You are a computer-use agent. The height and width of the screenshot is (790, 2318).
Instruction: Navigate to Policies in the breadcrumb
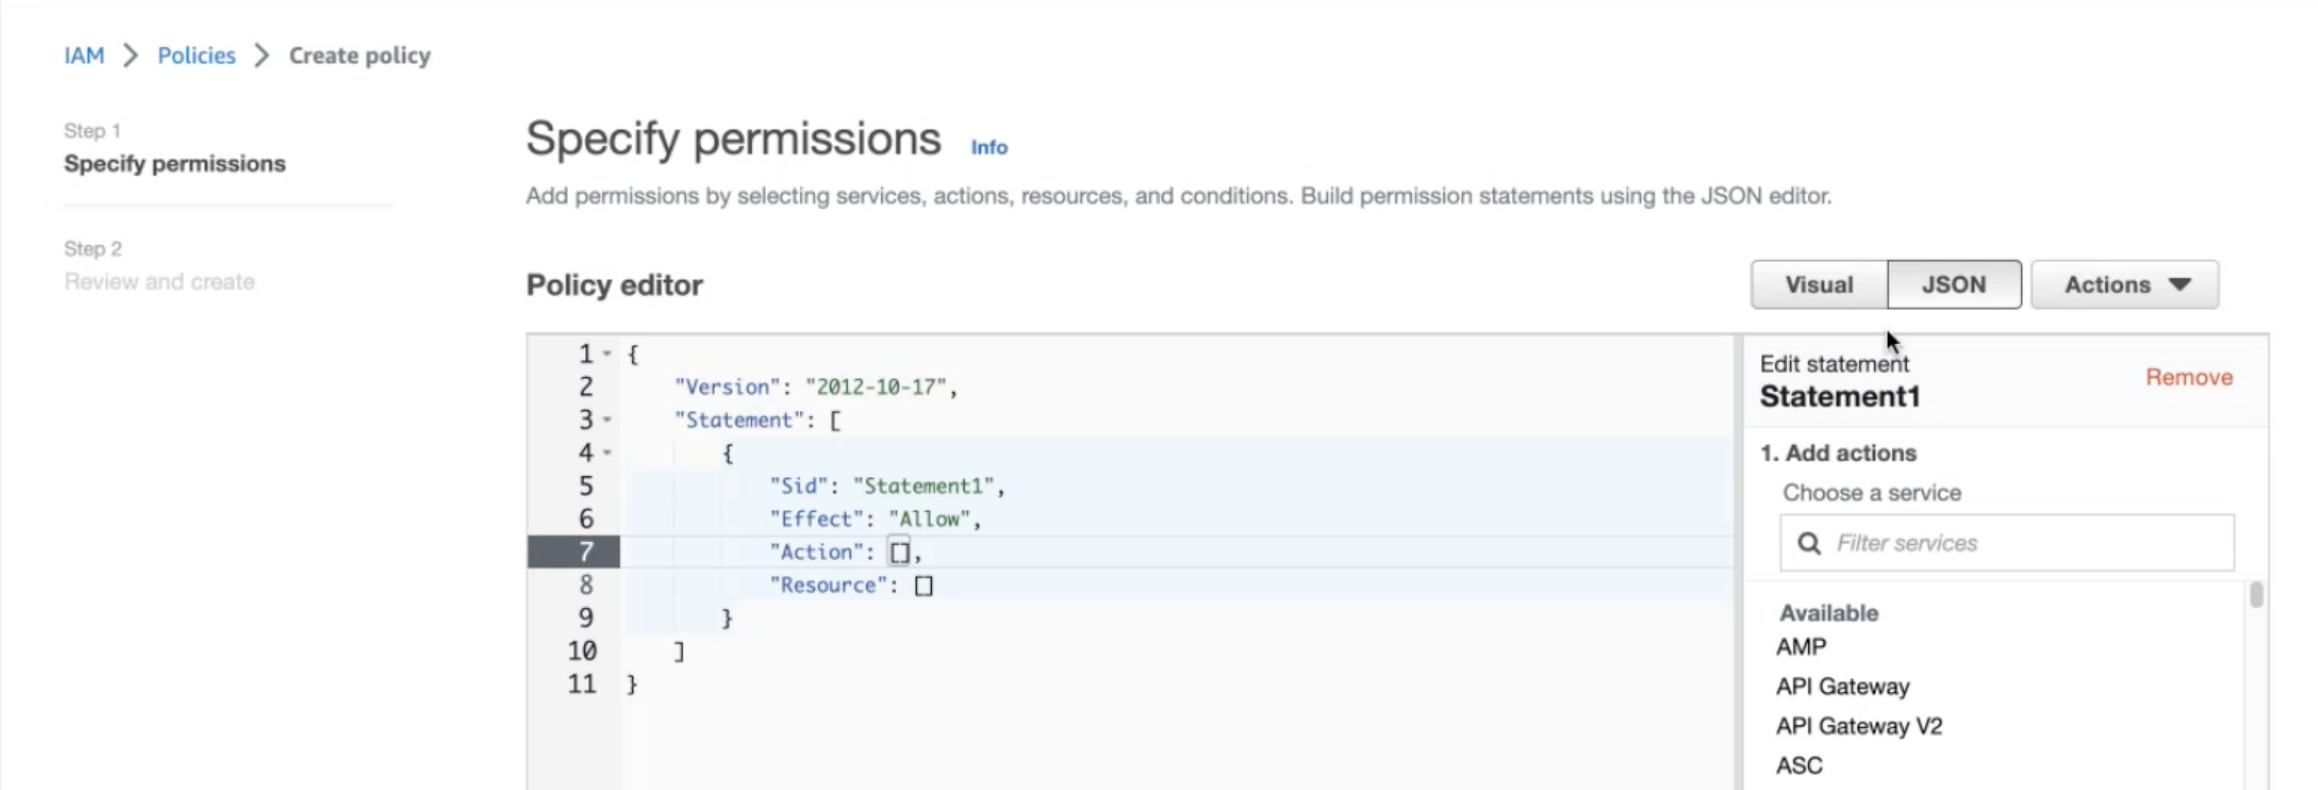pyautogui.click(x=196, y=56)
